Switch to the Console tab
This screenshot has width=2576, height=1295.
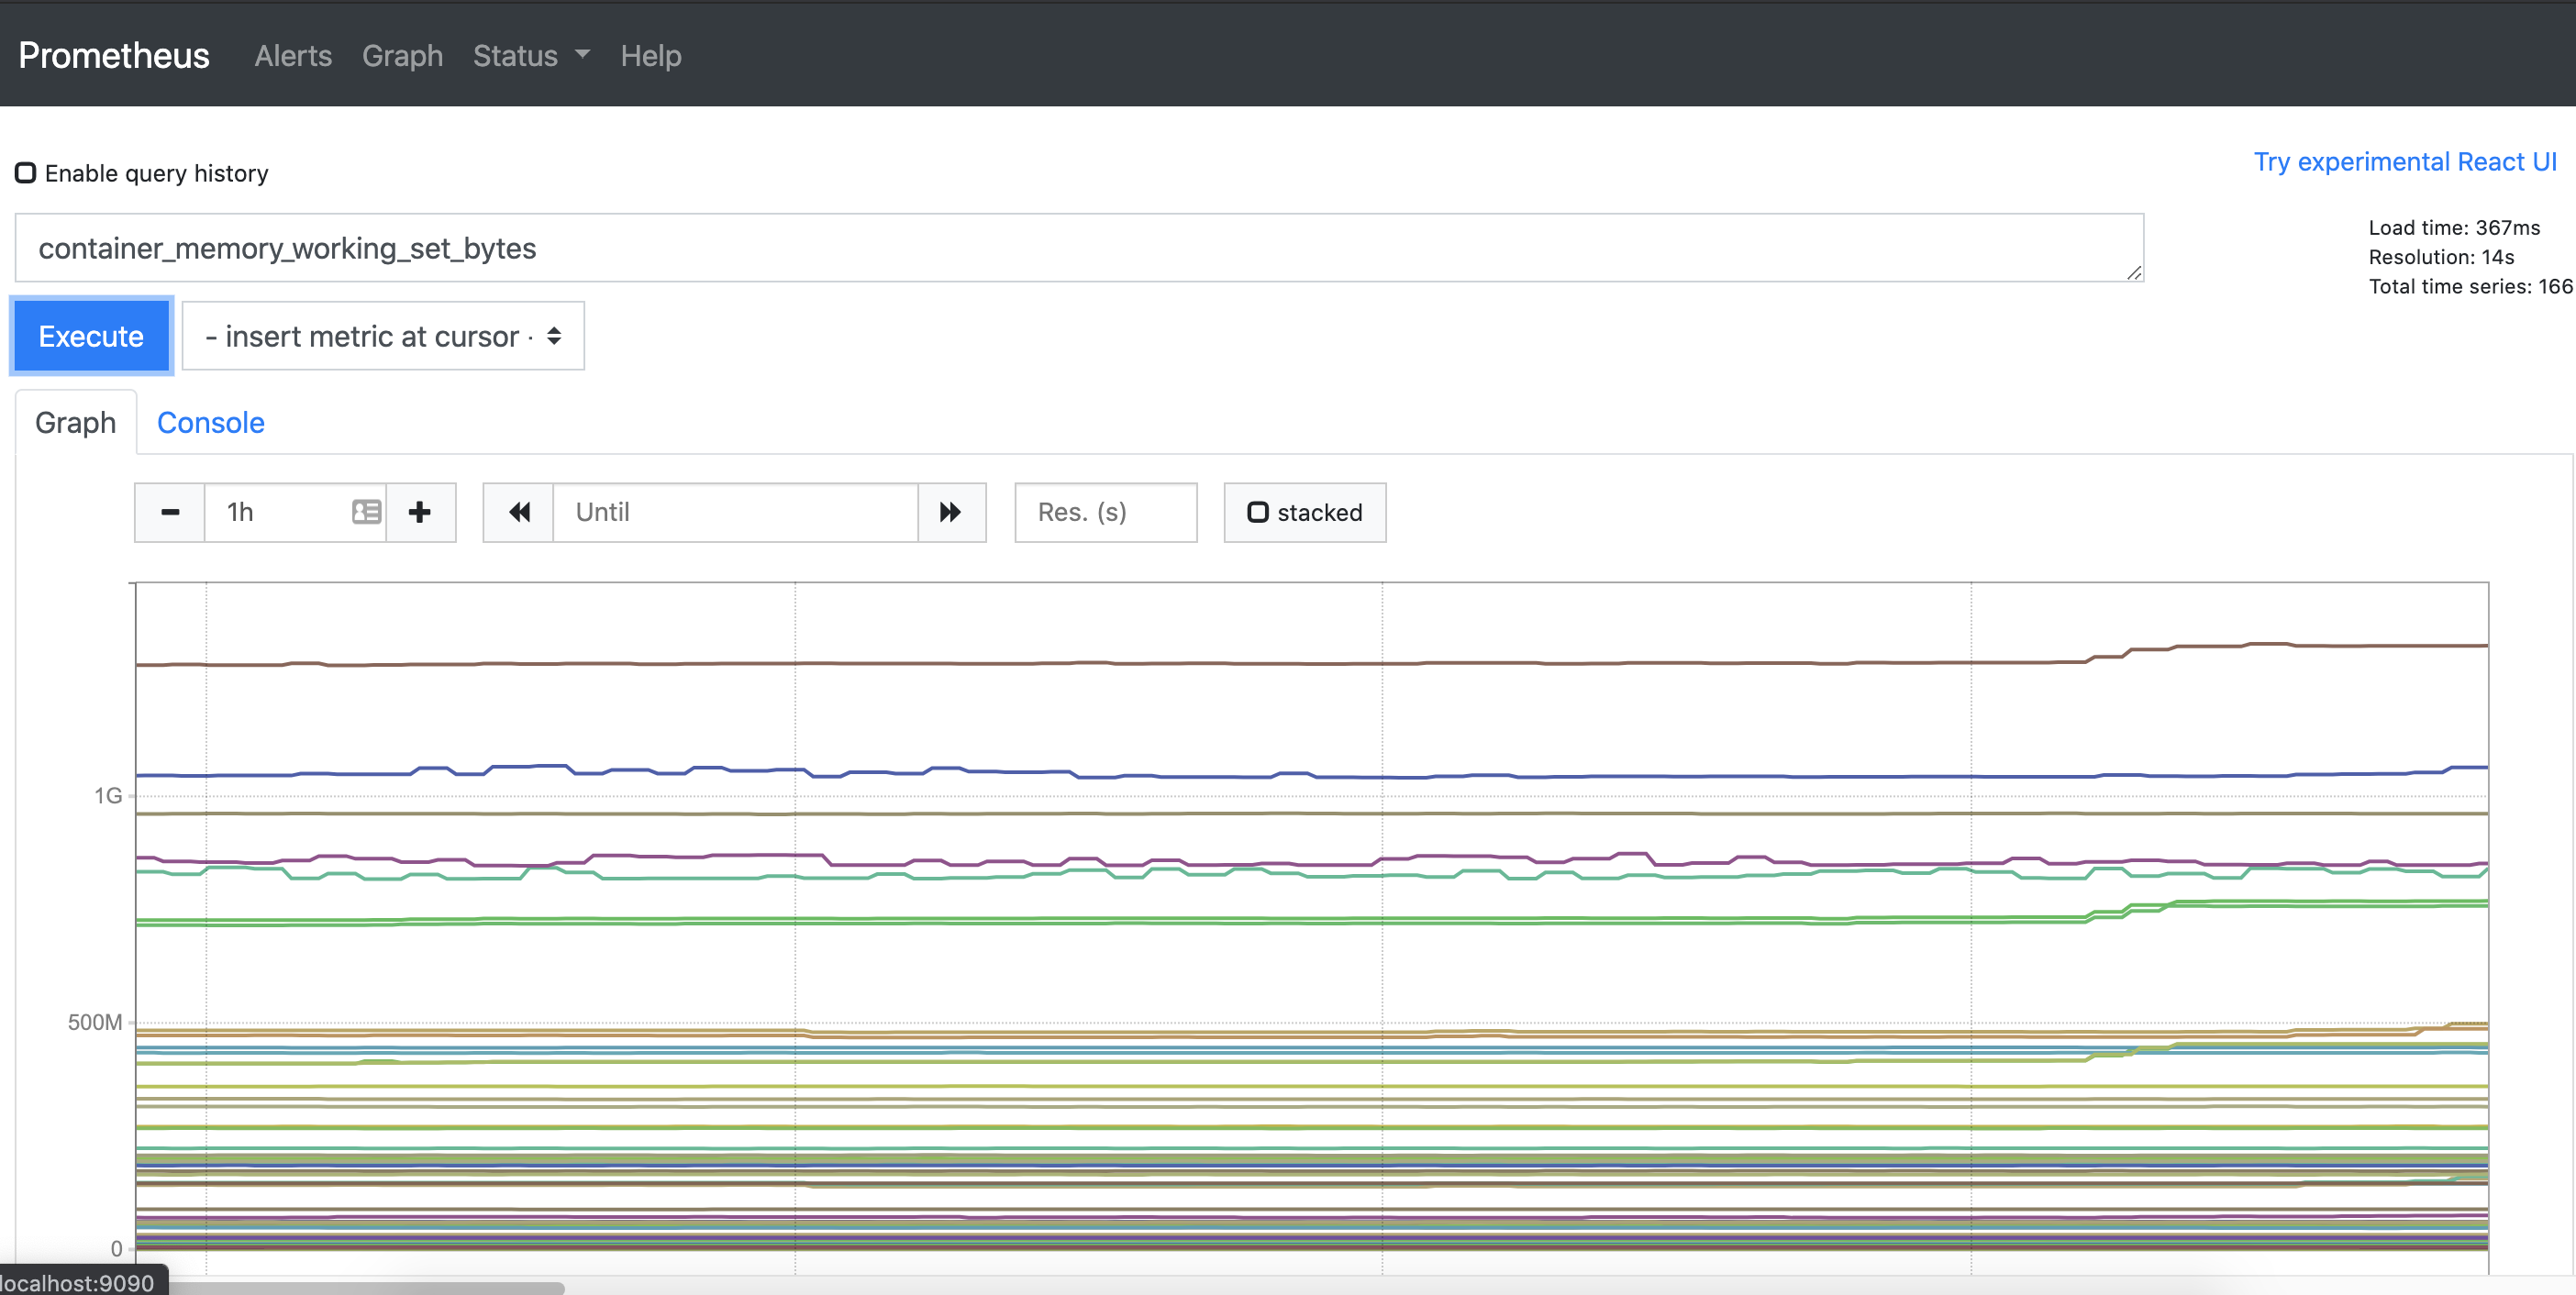[210, 421]
